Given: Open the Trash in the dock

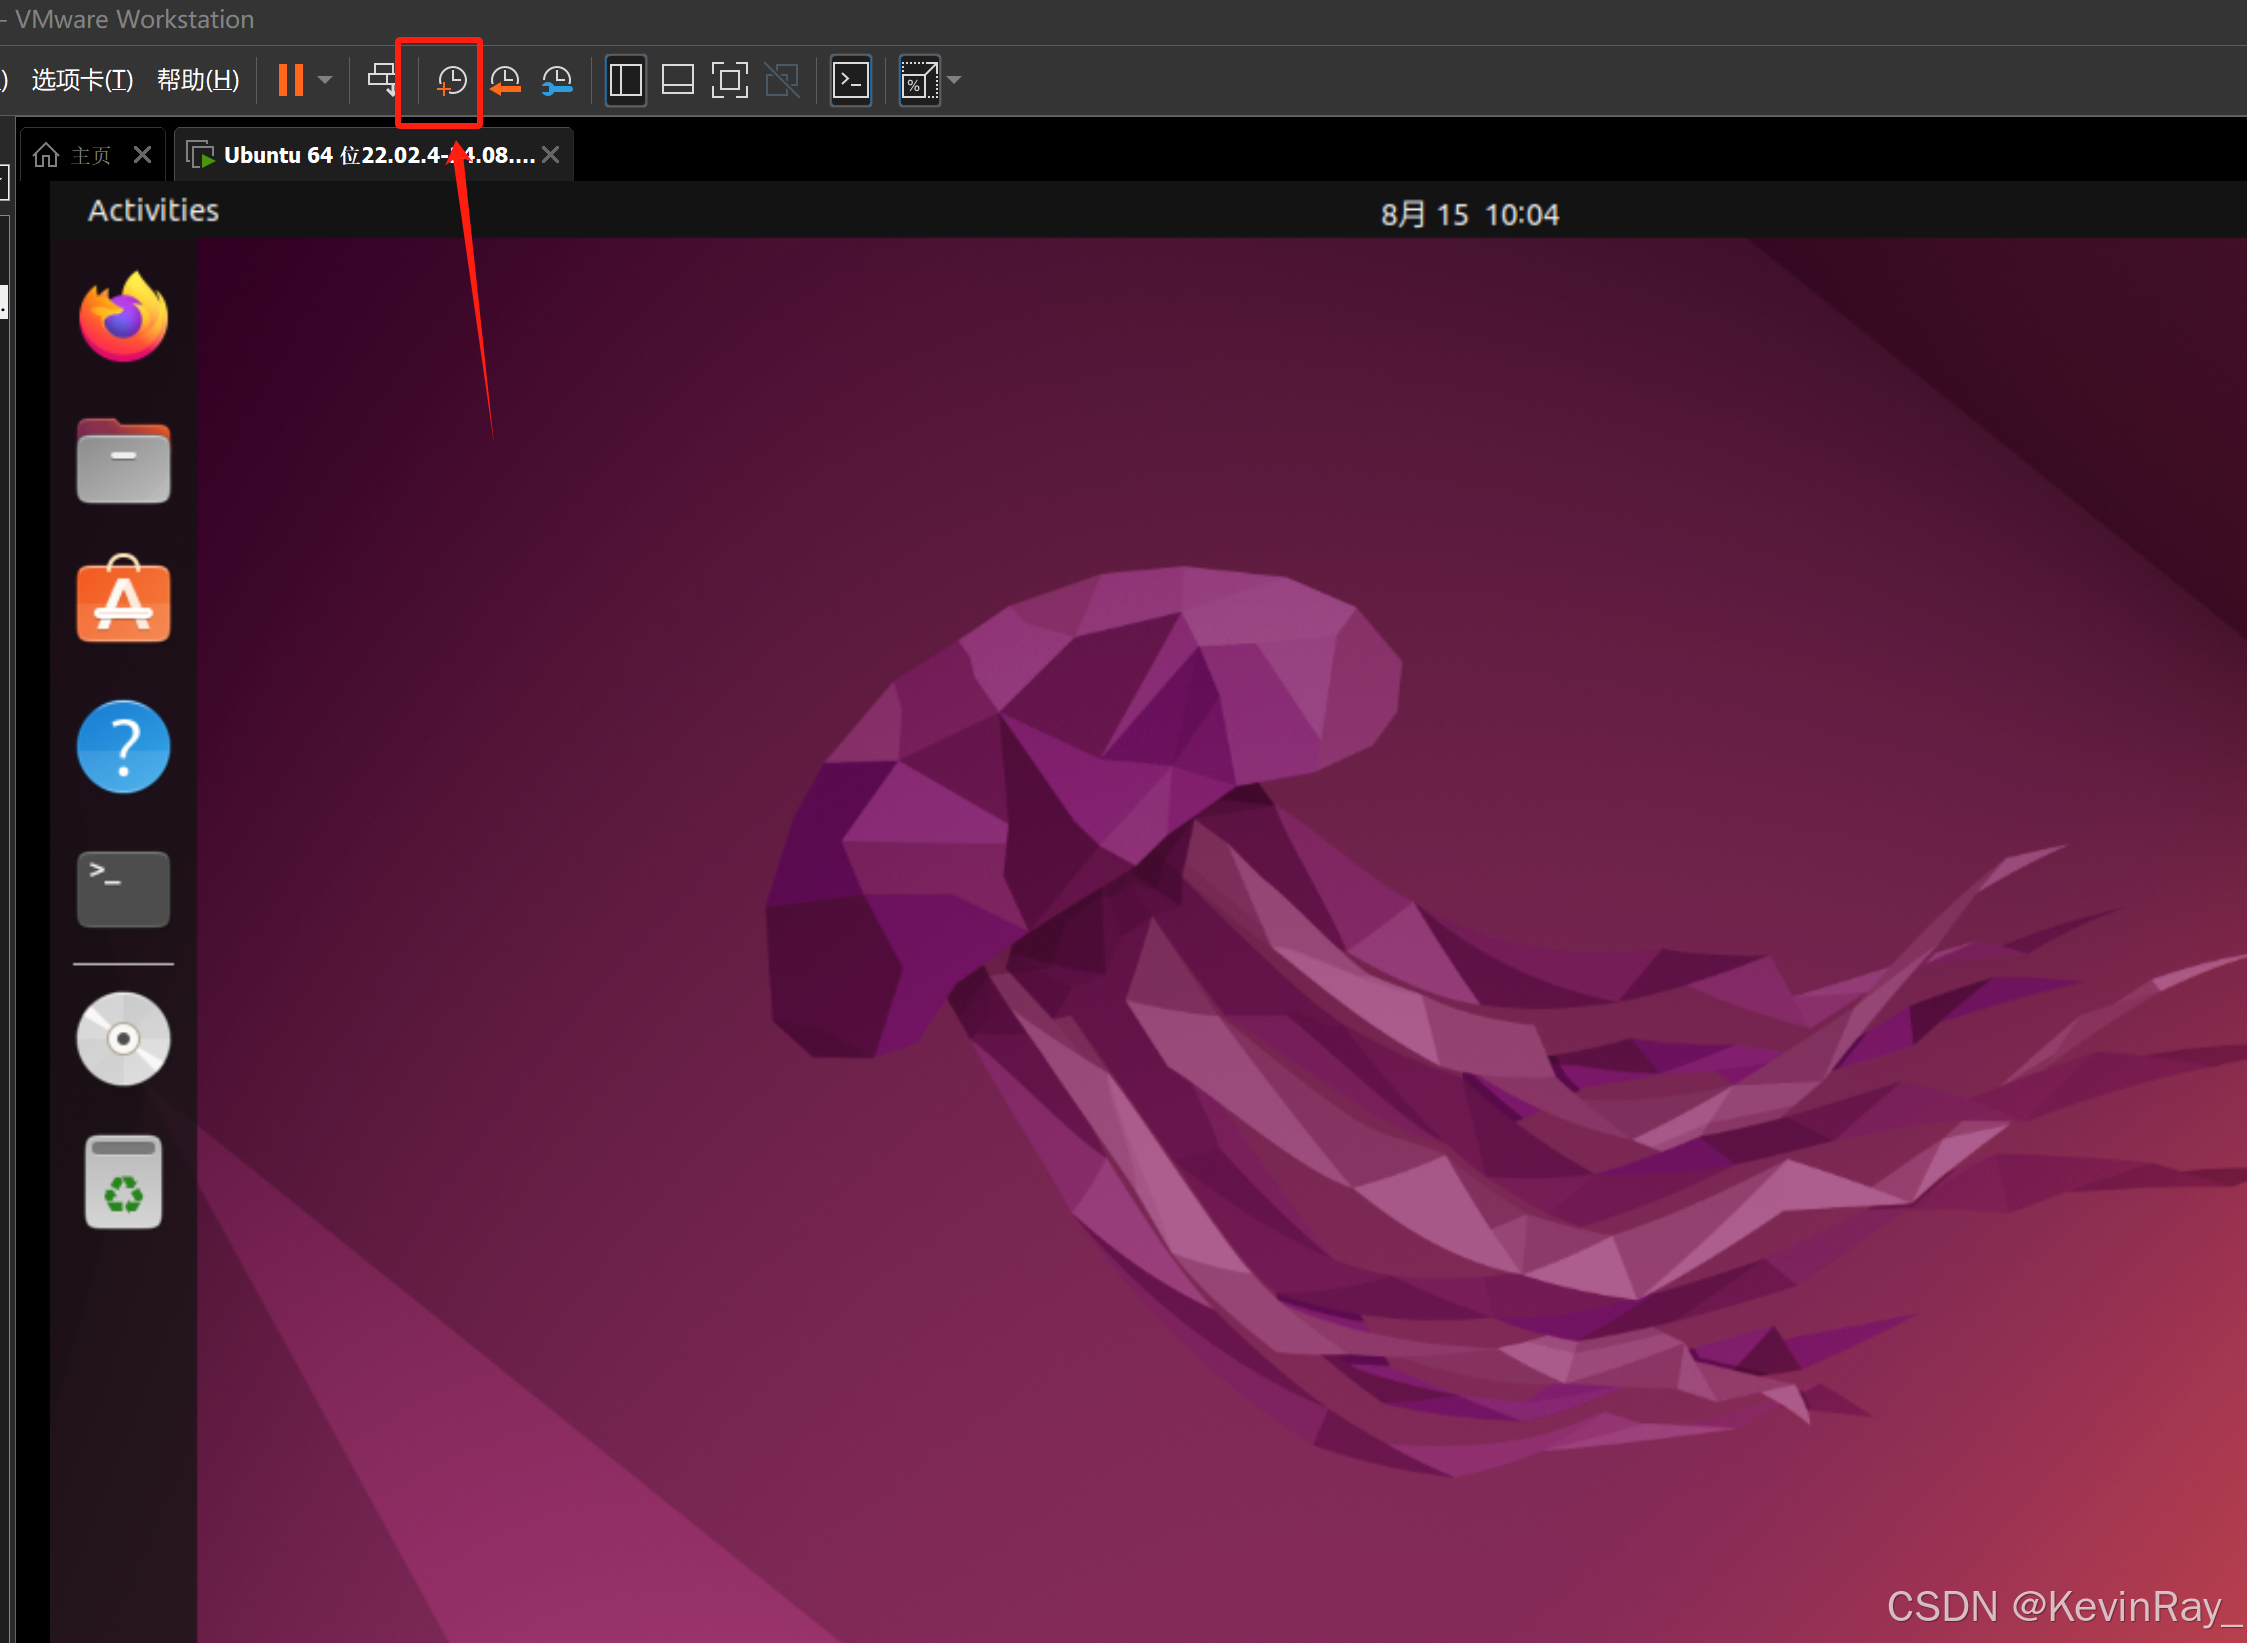Looking at the screenshot, I should point(123,1182).
